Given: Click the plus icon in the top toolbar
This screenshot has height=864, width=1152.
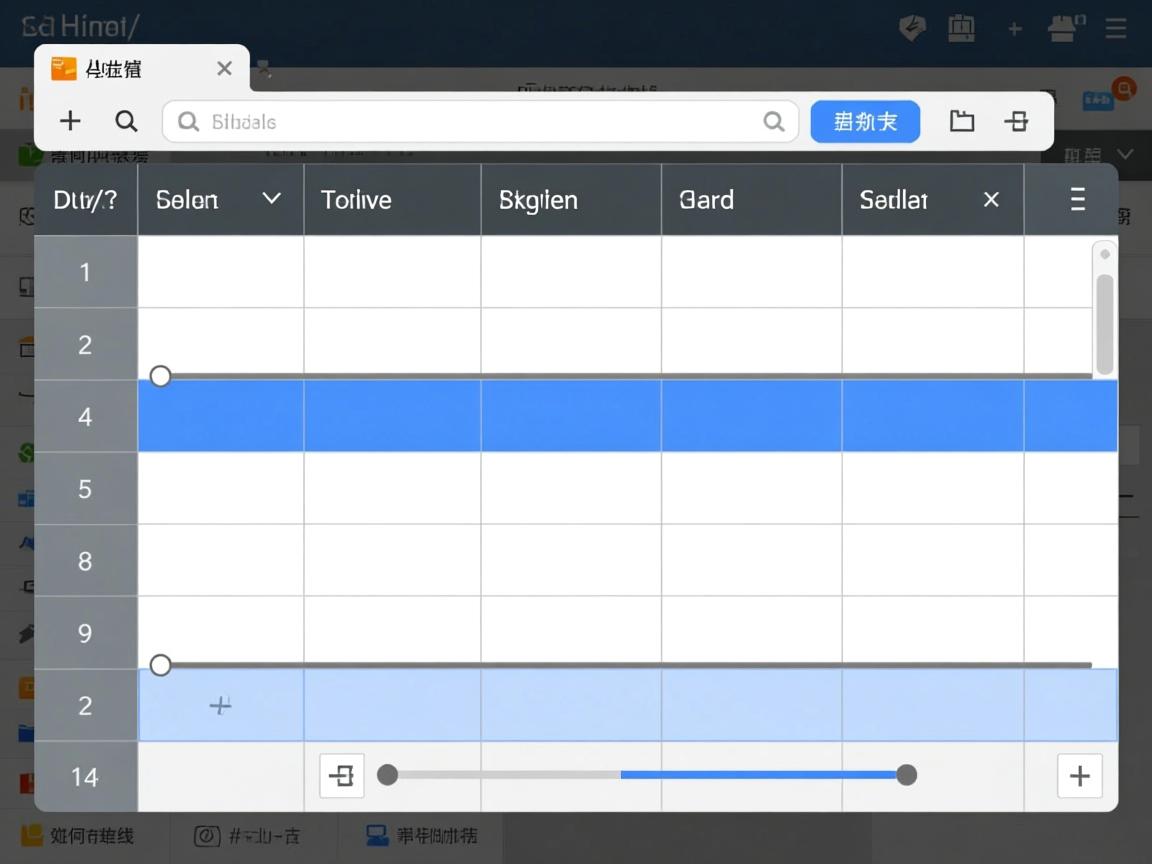Looking at the screenshot, I should point(70,121).
